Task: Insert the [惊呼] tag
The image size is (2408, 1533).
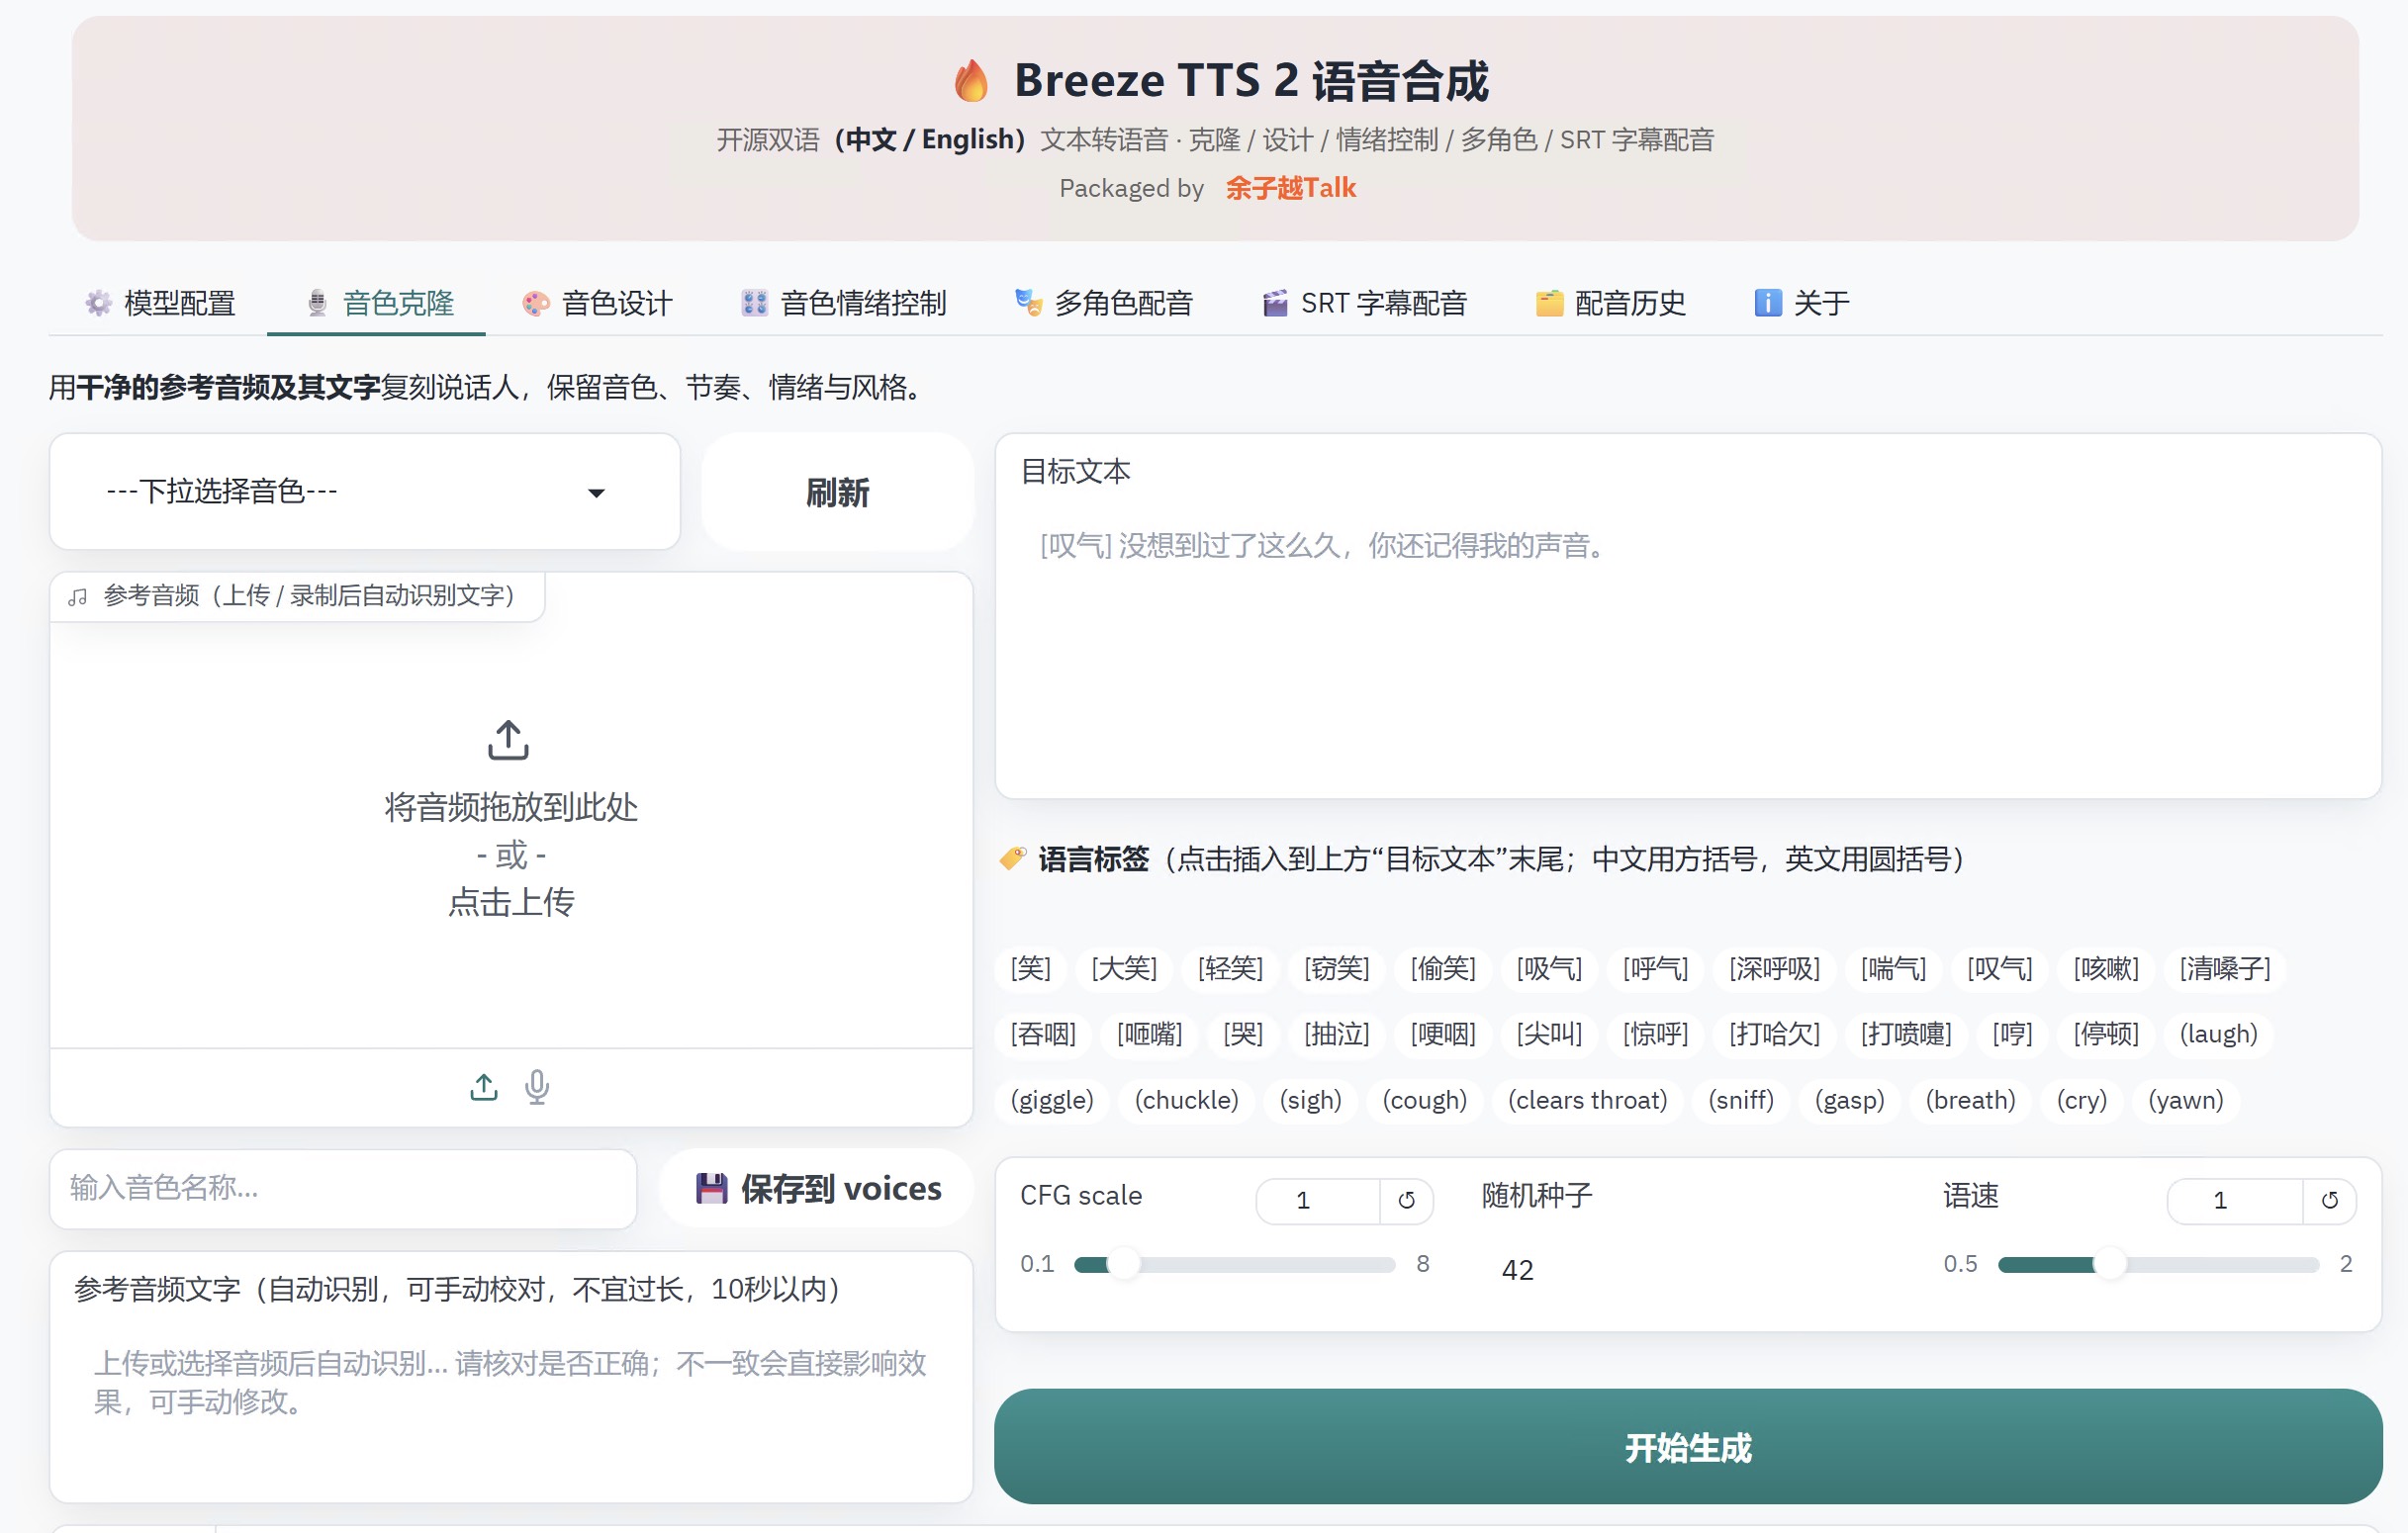Action: [1655, 1034]
